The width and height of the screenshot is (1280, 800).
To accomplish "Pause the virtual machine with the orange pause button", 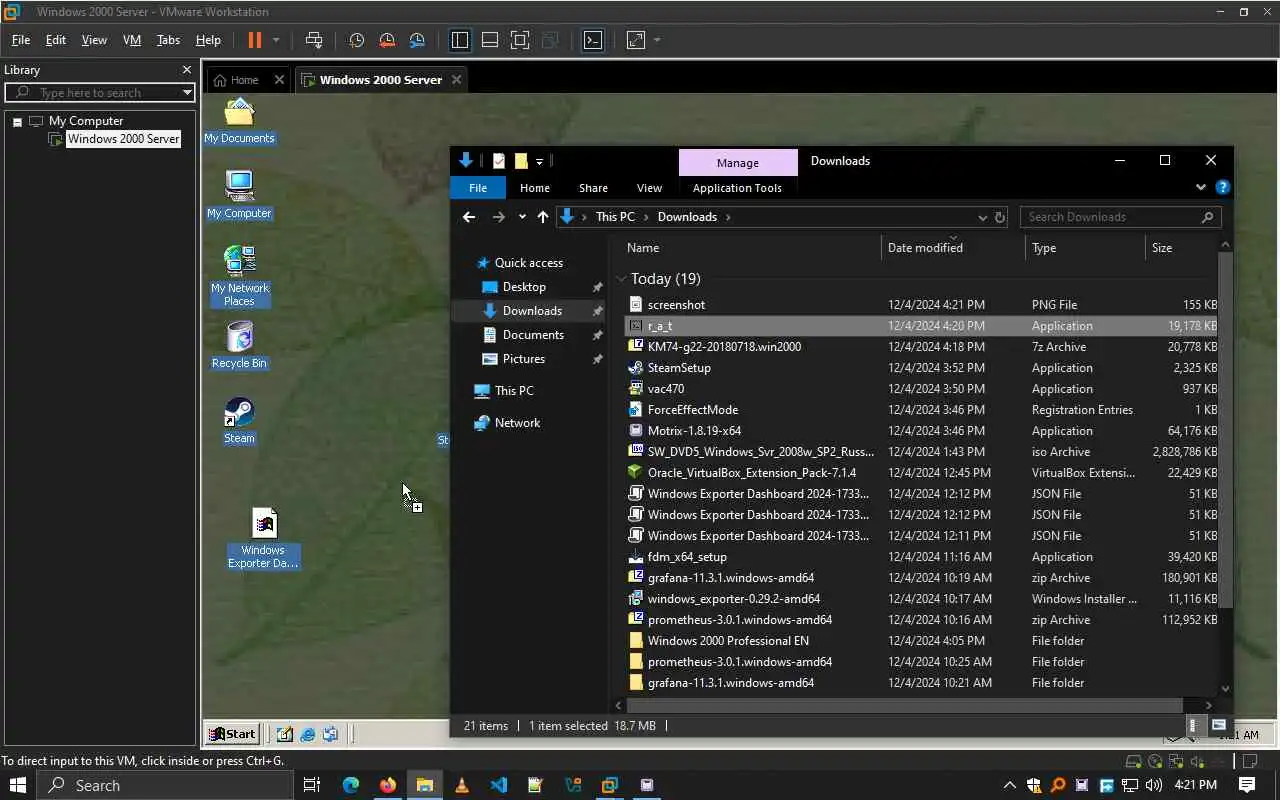I will point(254,40).
